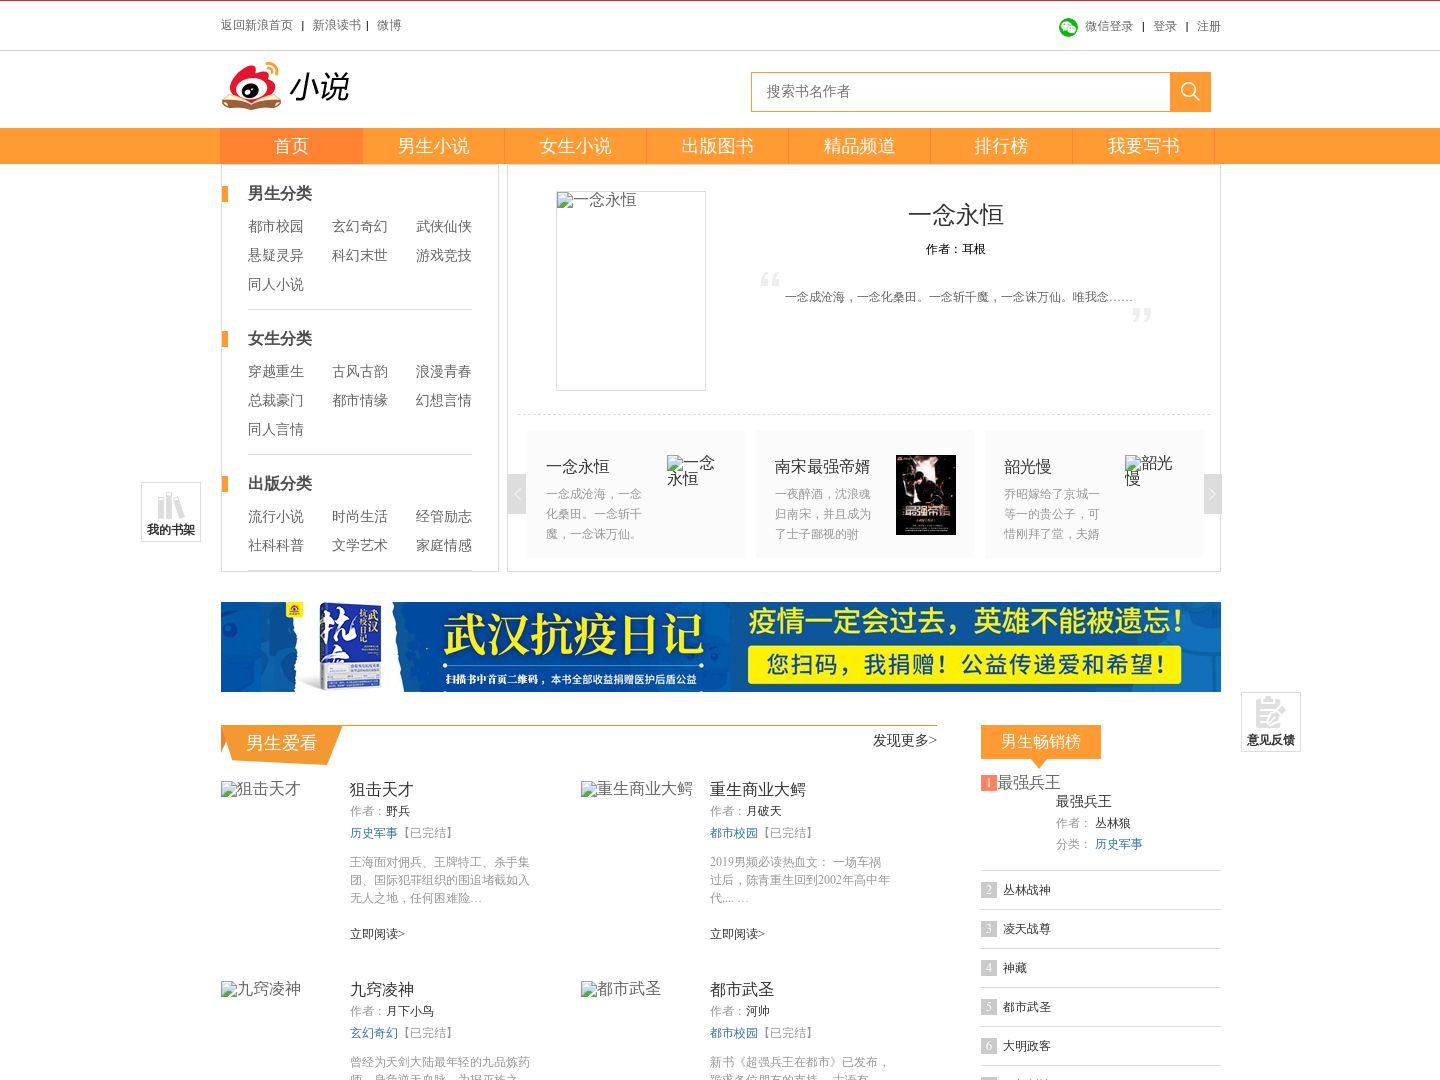Click 返回新浪首页 link
Screen dimensions: 1440x1080
pos(257,26)
